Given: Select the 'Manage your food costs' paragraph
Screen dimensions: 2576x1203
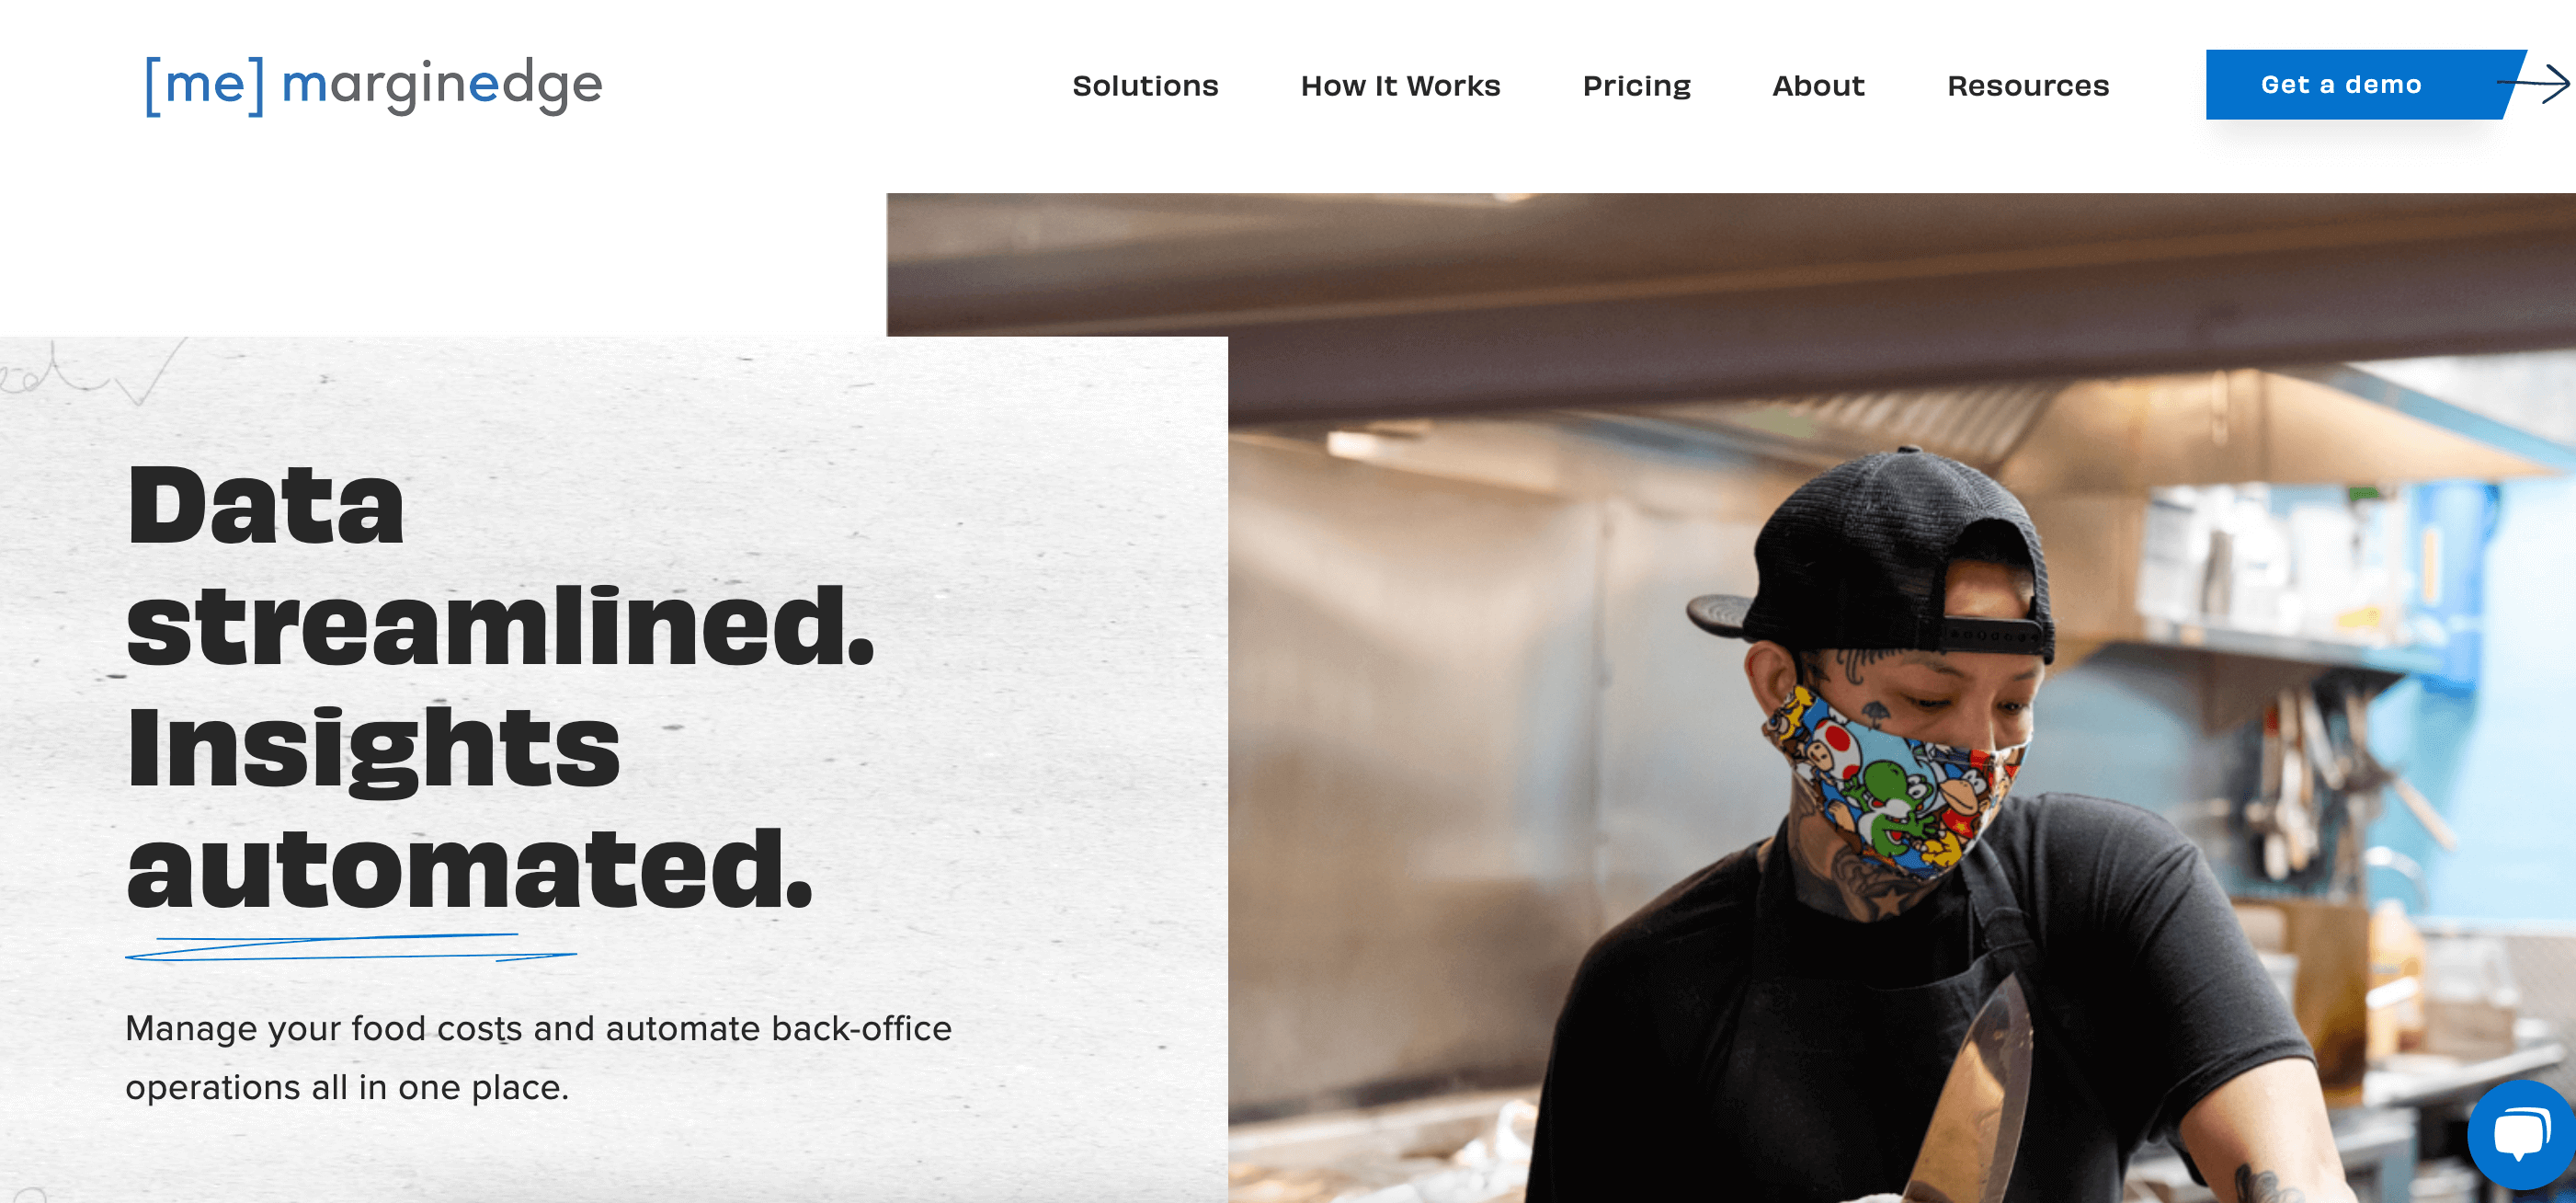Looking at the screenshot, I should (538, 1058).
